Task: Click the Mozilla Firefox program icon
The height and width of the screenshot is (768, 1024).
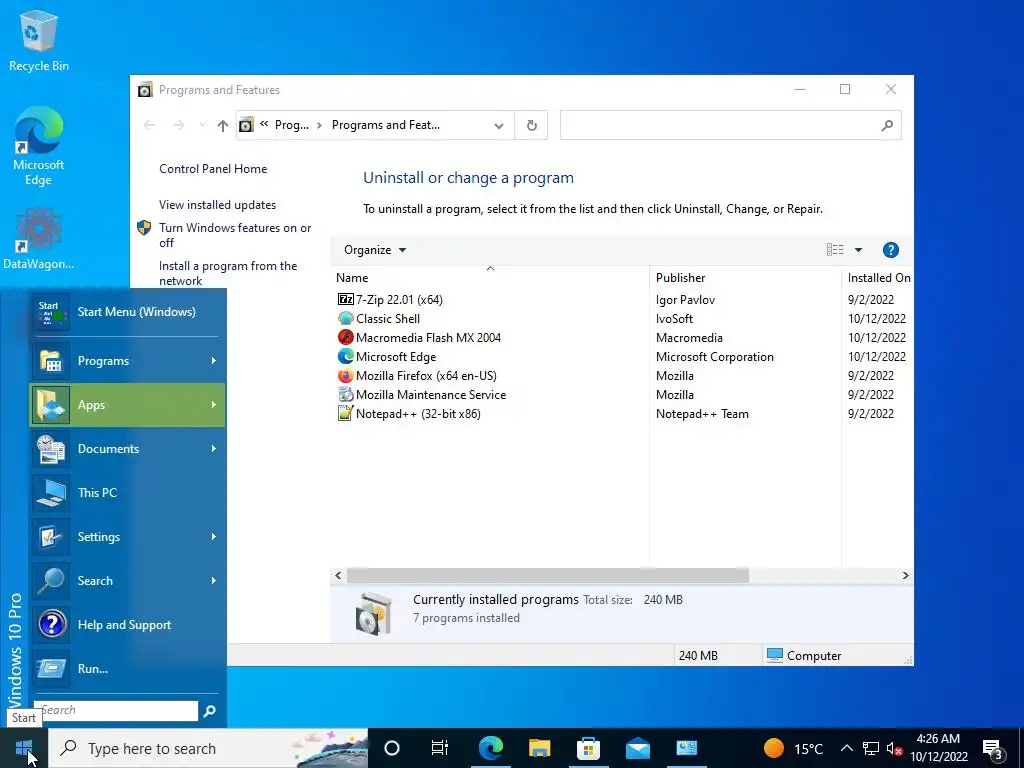Action: (345, 376)
